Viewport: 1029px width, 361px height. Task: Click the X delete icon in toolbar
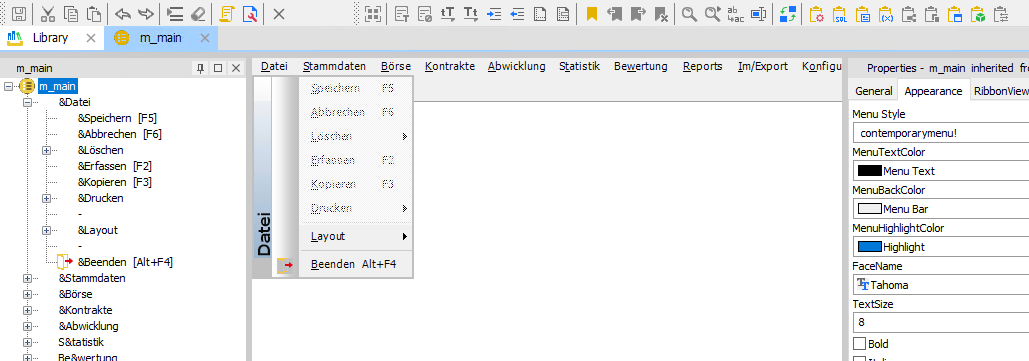click(279, 14)
